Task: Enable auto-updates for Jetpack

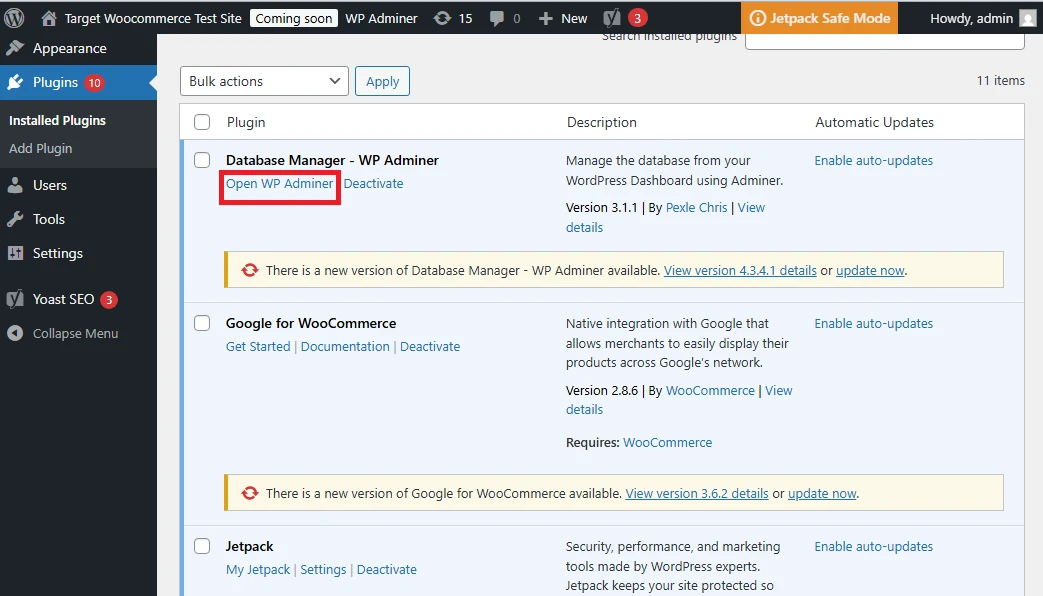Action: (x=873, y=546)
